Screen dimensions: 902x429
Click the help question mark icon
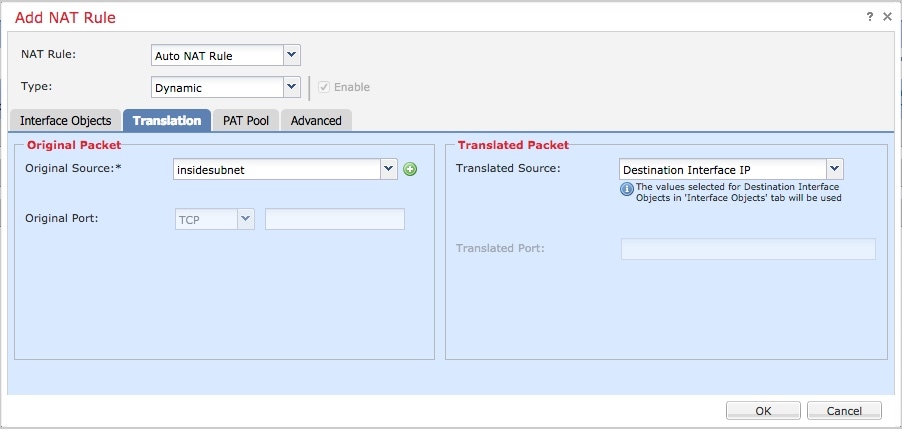click(868, 17)
